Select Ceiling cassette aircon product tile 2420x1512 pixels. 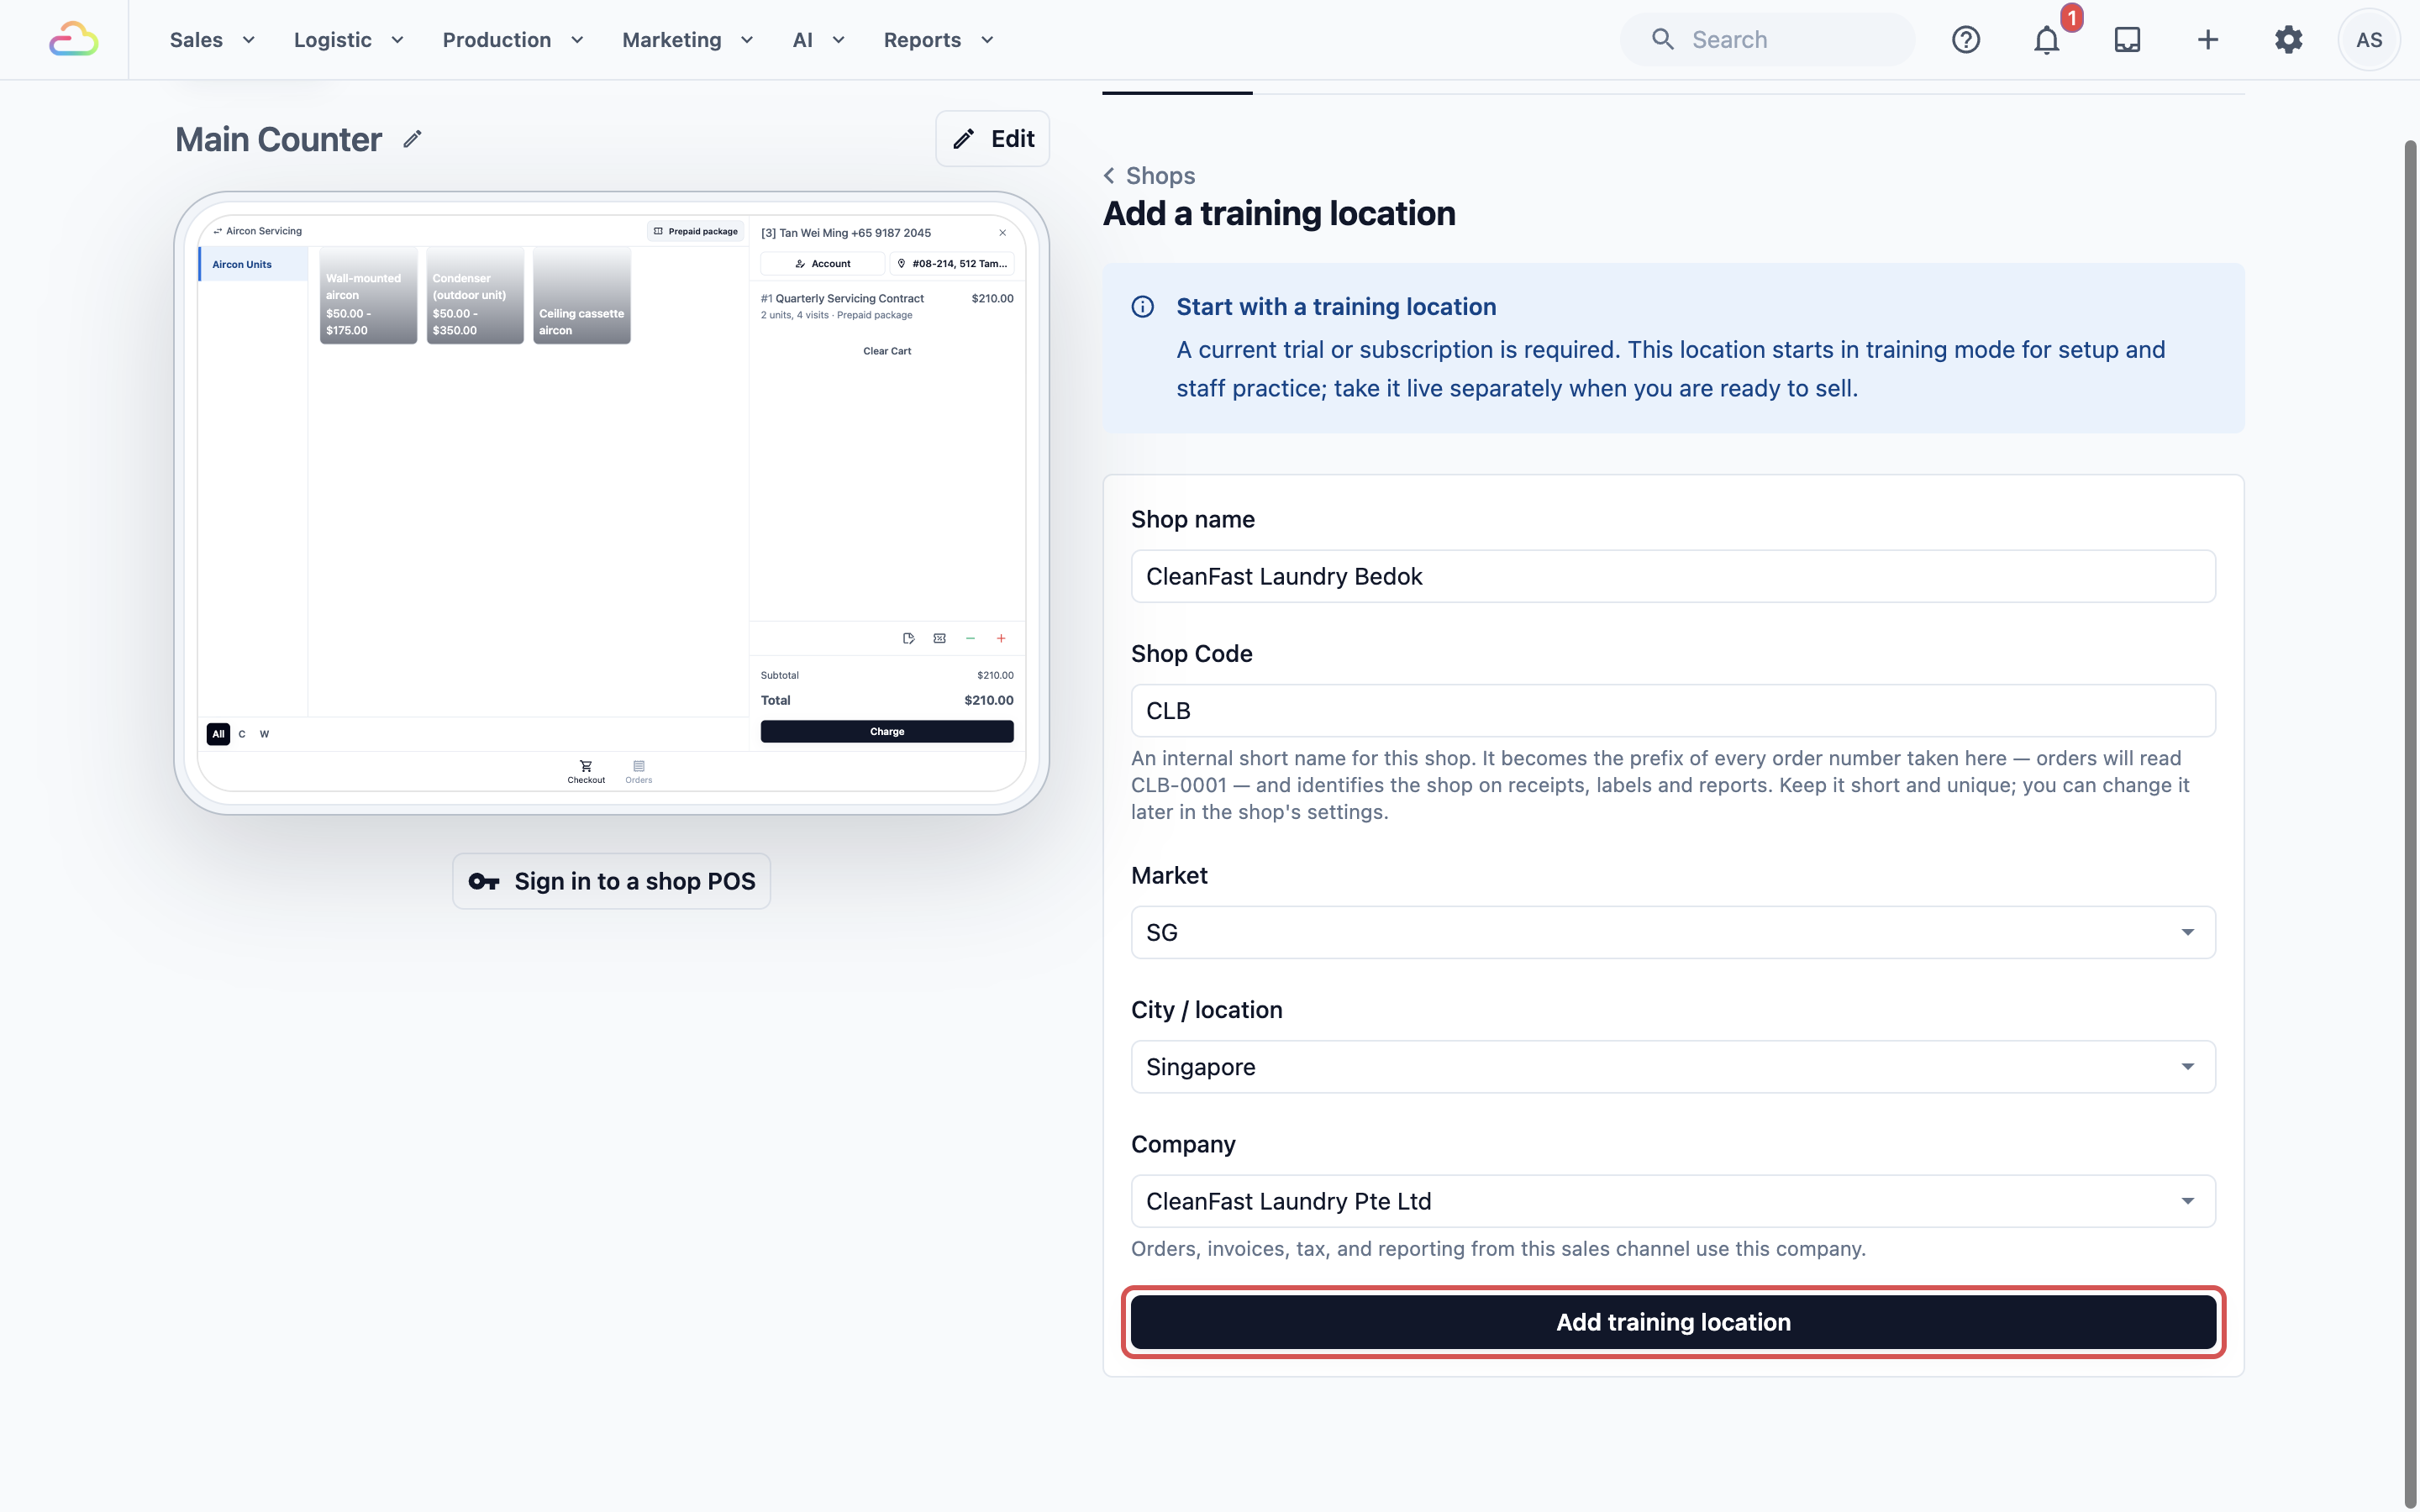[581, 297]
